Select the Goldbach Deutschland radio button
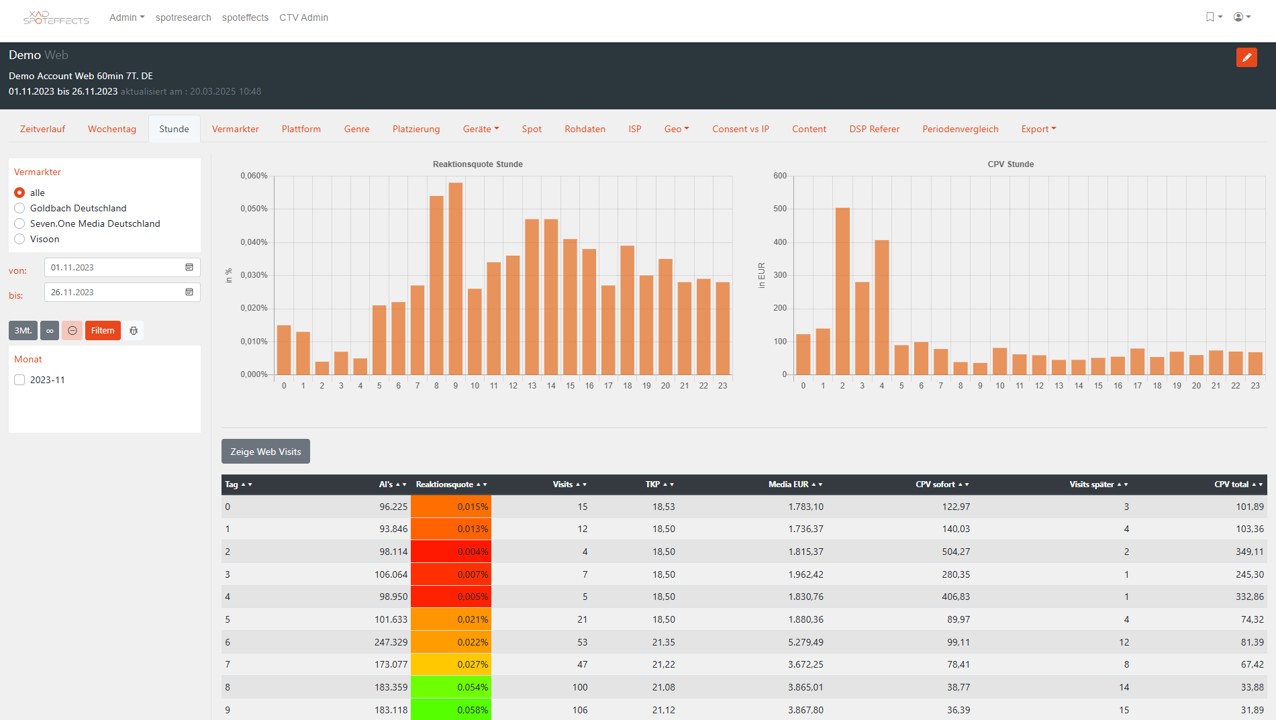Viewport: 1276px width, 720px height. [19, 208]
